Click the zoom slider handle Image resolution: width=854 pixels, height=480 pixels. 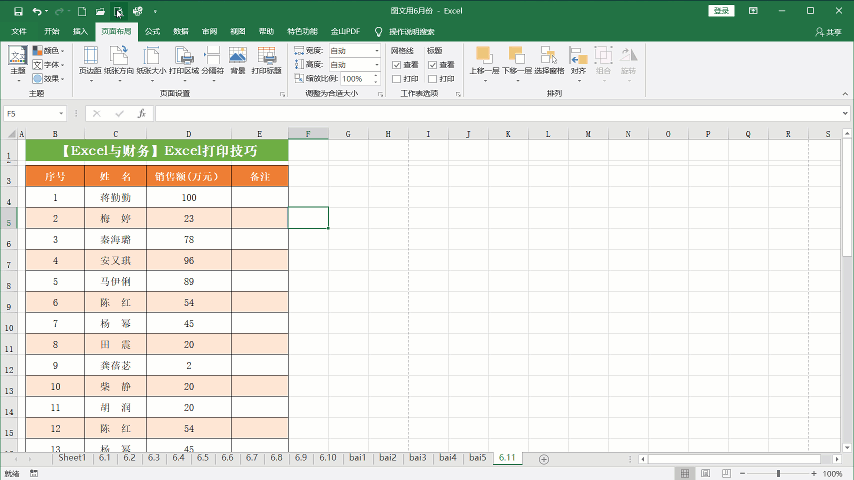[x=778, y=473]
